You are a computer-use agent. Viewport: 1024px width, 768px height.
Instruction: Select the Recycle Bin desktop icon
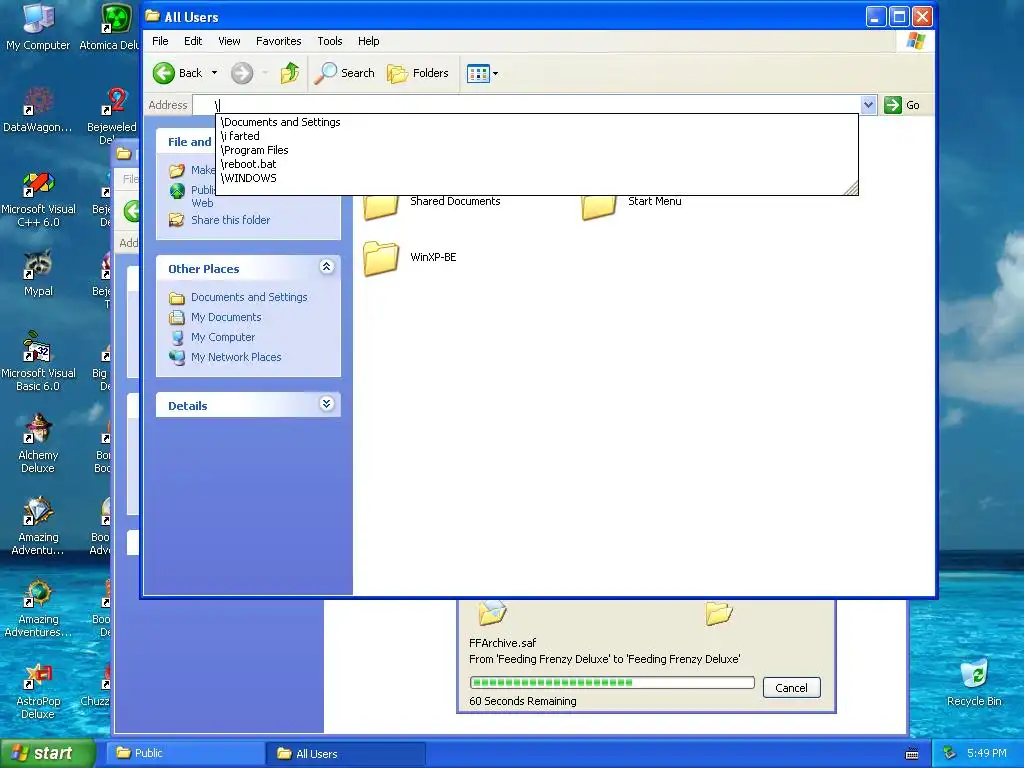pyautogui.click(x=974, y=683)
